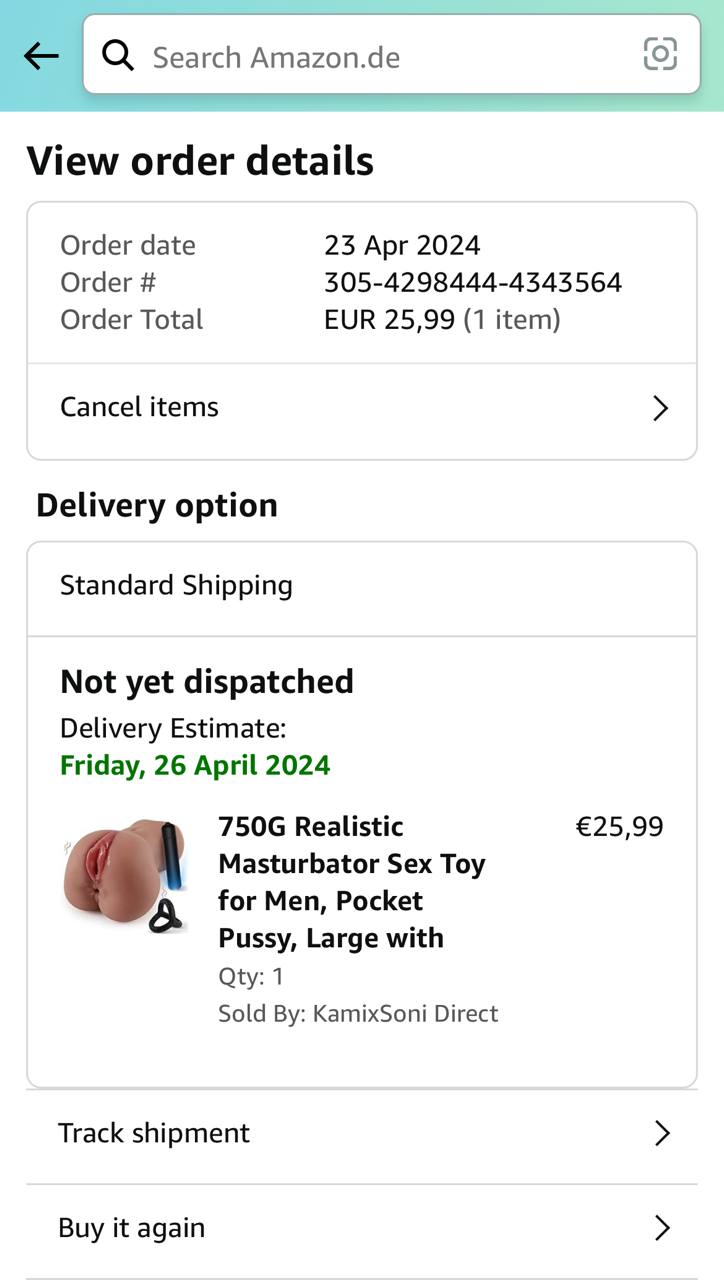724x1280 pixels.
Task: Click the order number 305-4298444-4343564
Action: click(473, 282)
